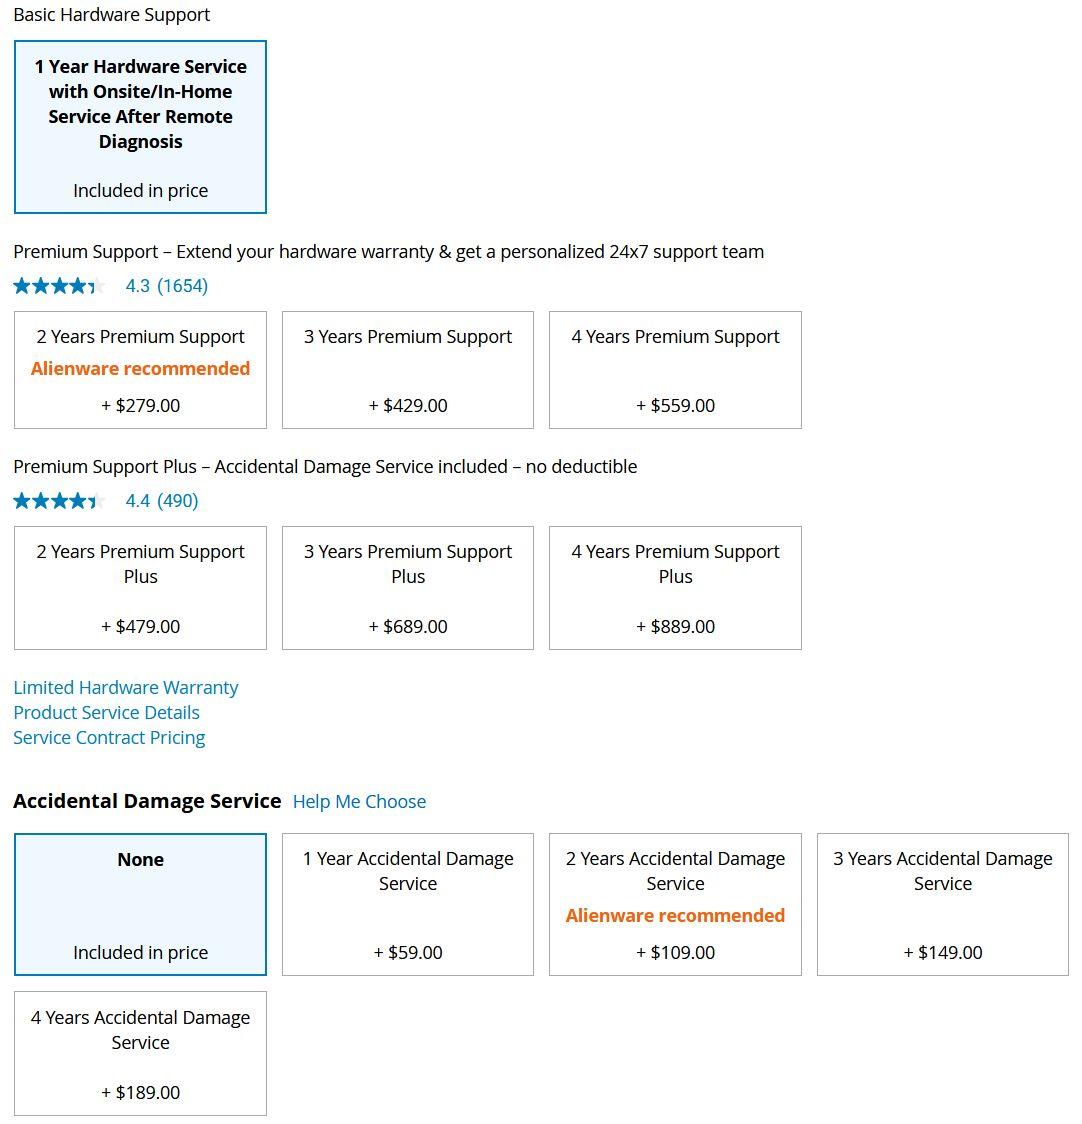Click Help Me Choose for Accidental Damage

coord(359,802)
